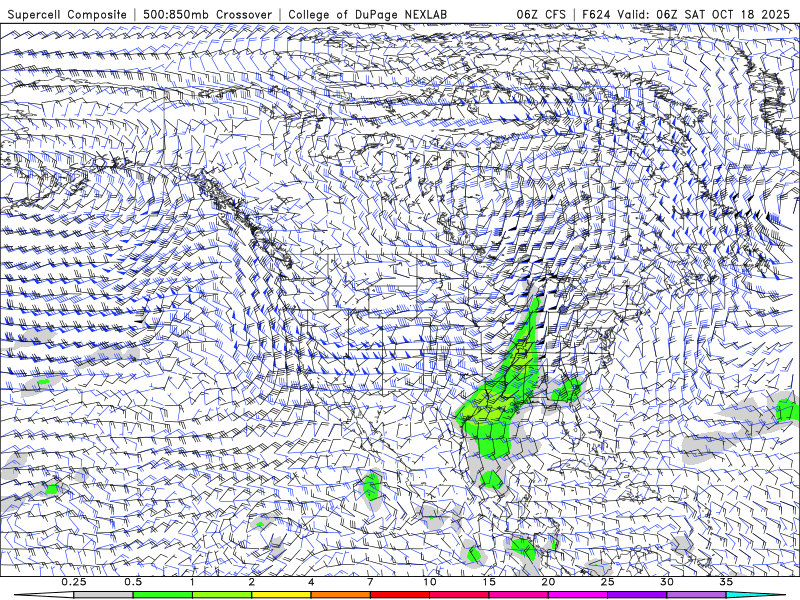The height and width of the screenshot is (600, 800).
Task: Click the "College of DuPage NEXLAB" label
Action: click(367, 14)
